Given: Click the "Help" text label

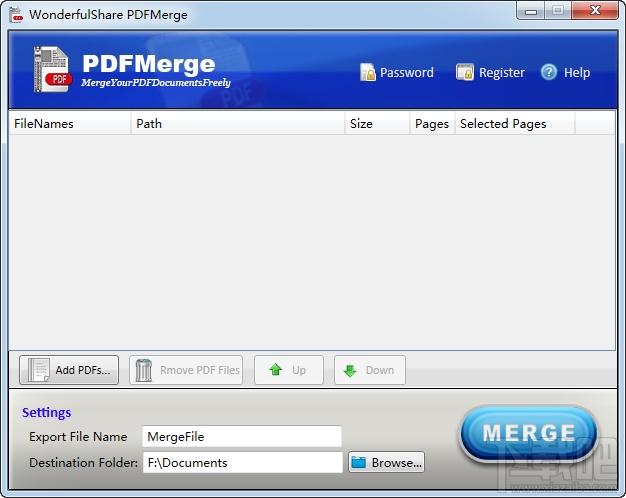Looking at the screenshot, I should pyautogui.click(x=577, y=73).
